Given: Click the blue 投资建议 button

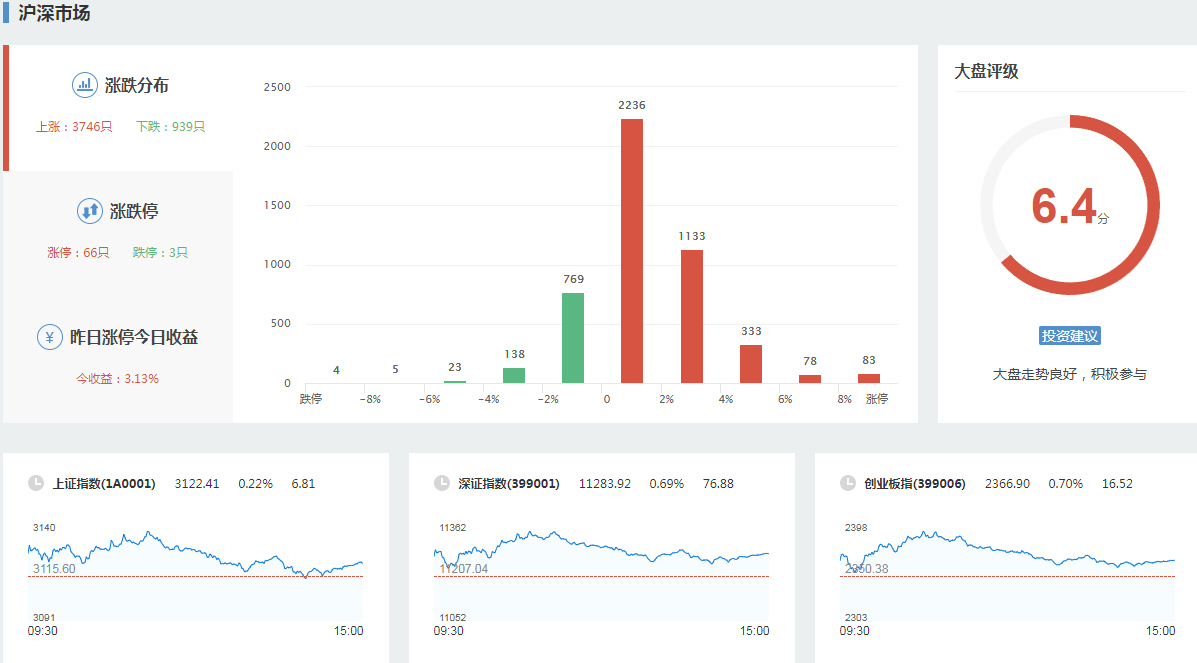Looking at the screenshot, I should 1069,336.
